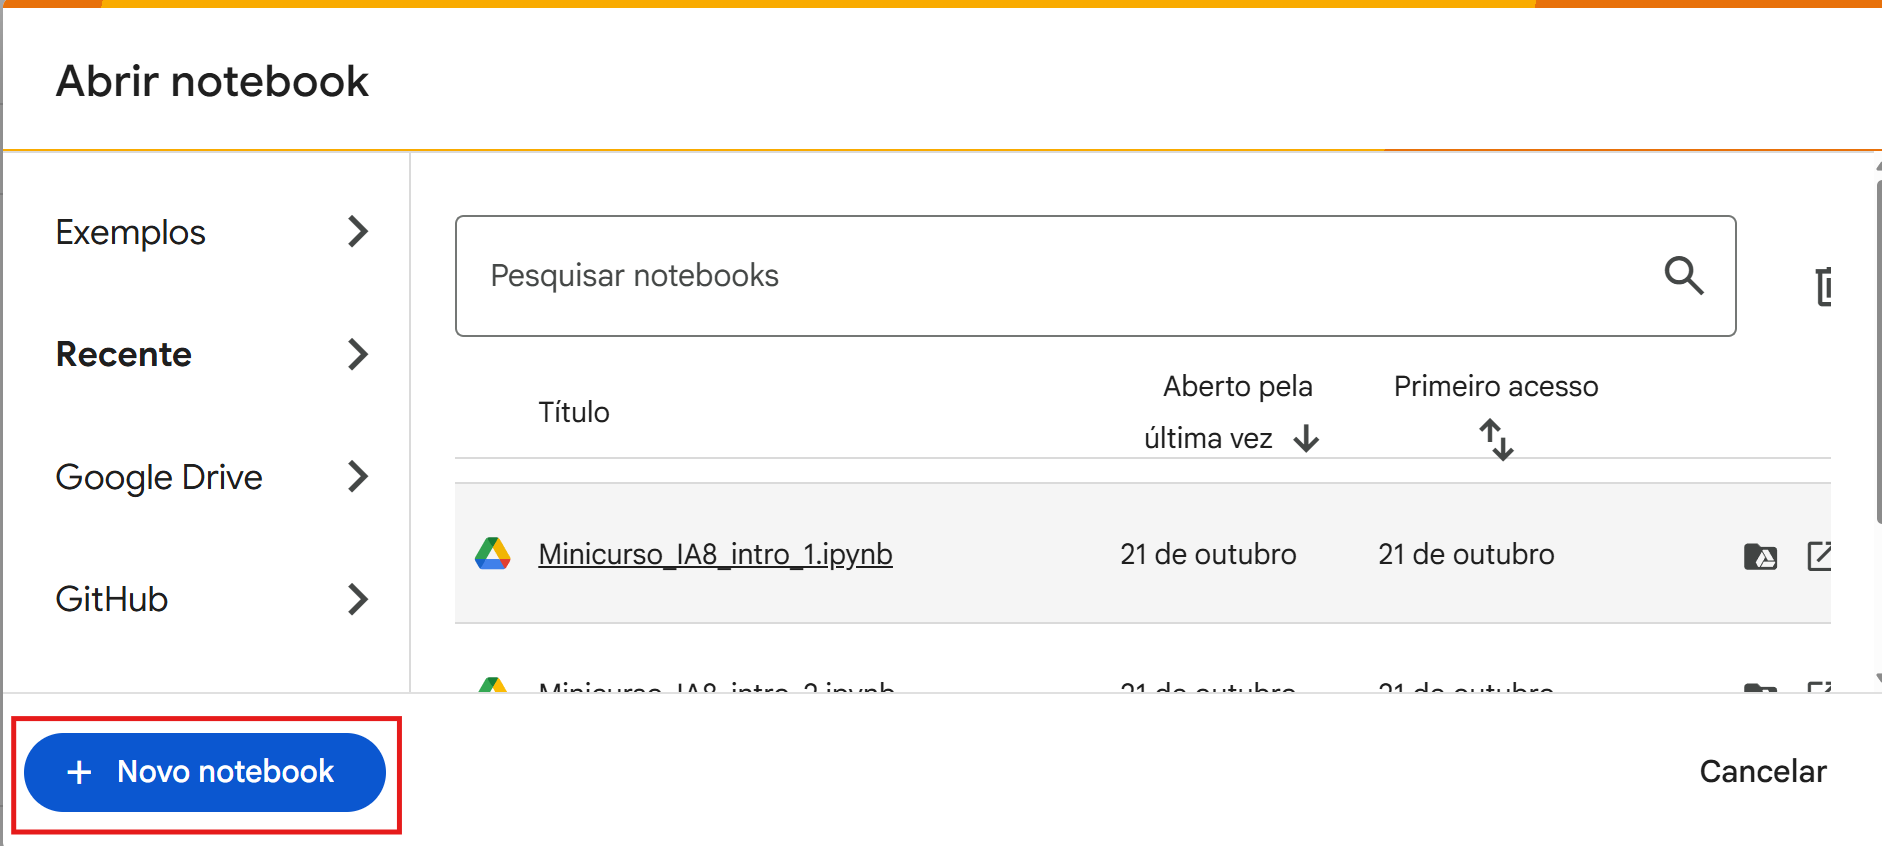Select the Recente tab

124,354
